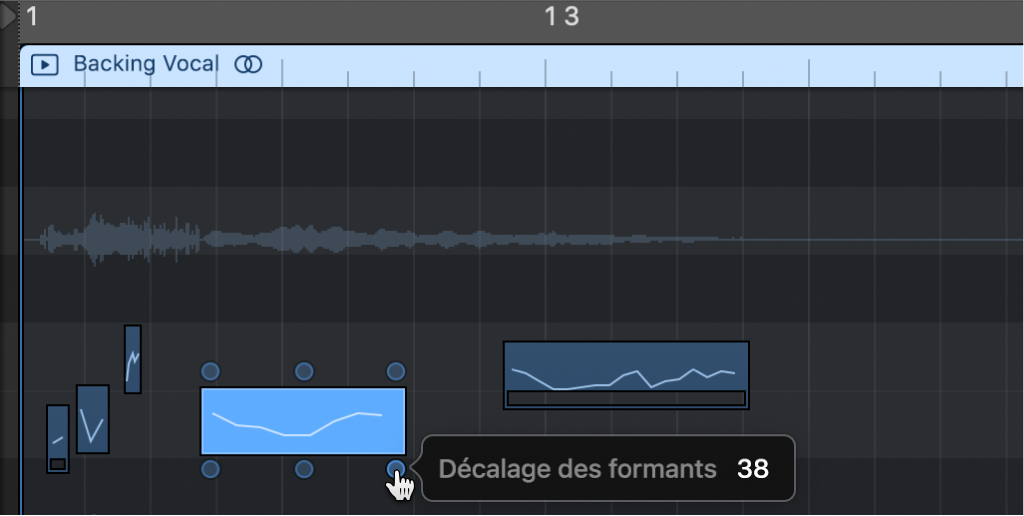The image size is (1024, 516).
Task: Click the bottom-center vibrato handle
Action: pyautogui.click(x=304, y=469)
